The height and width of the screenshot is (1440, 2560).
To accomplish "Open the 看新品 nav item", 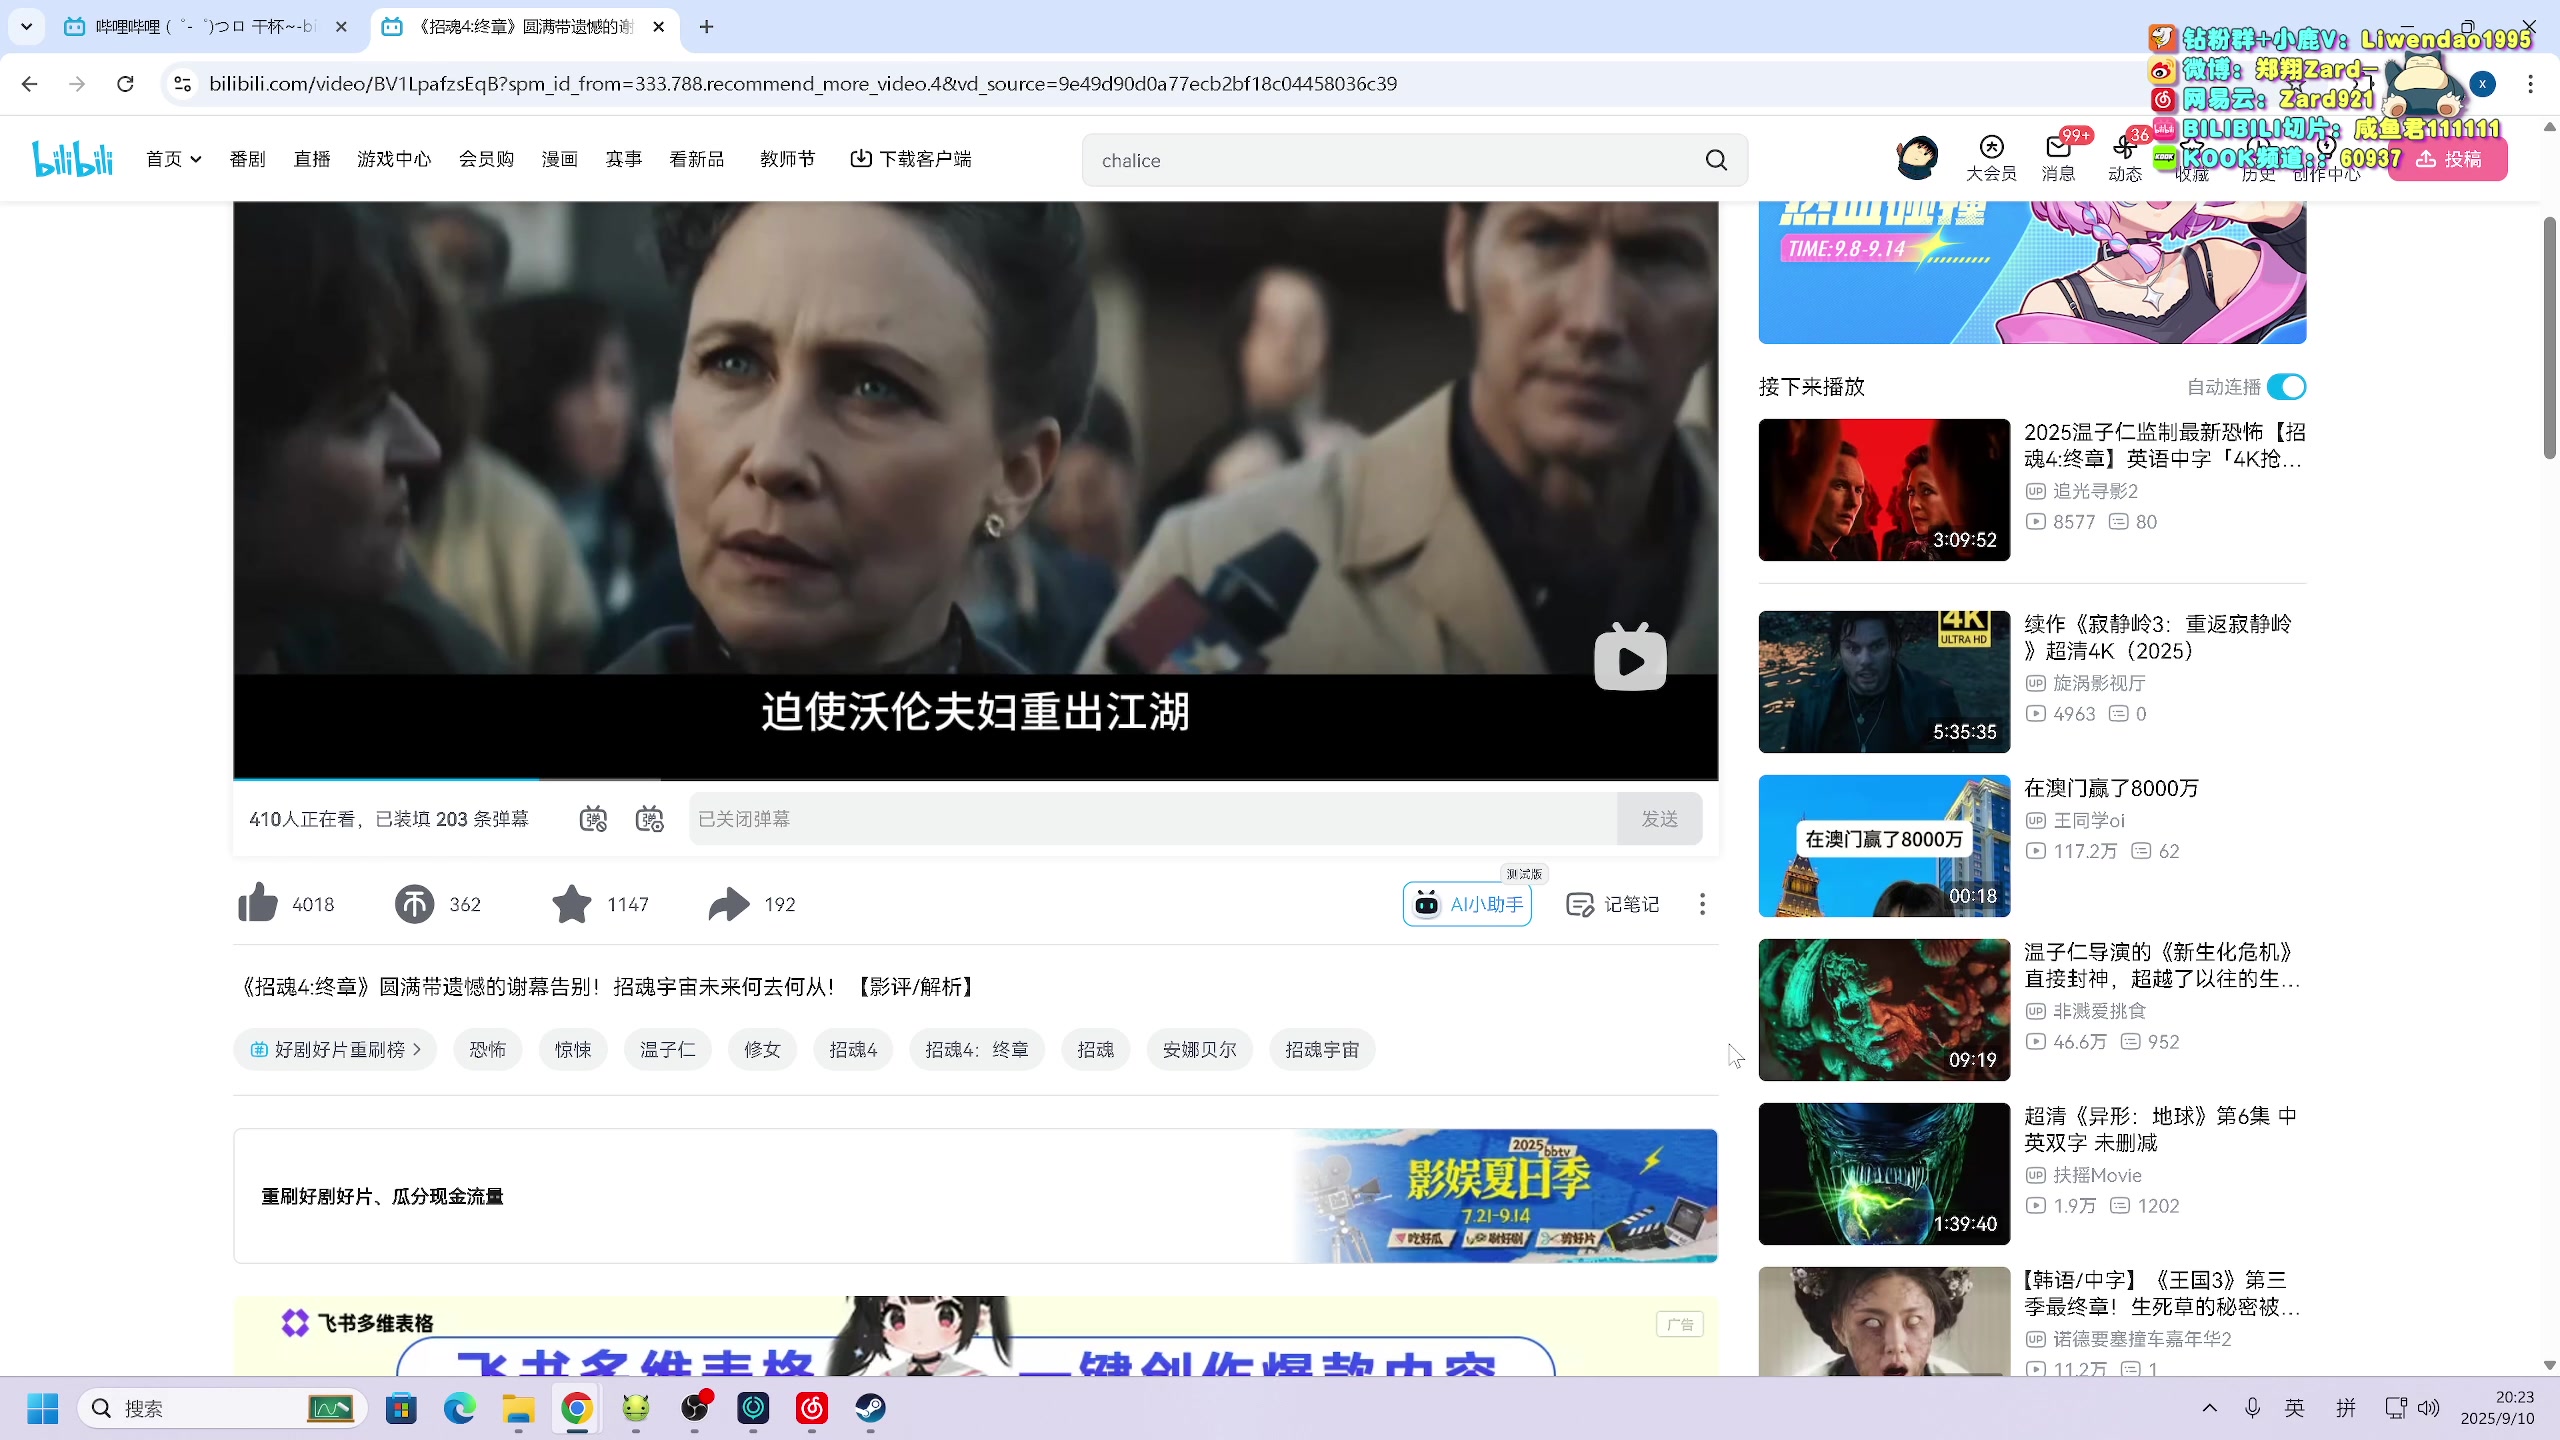I will [696, 159].
